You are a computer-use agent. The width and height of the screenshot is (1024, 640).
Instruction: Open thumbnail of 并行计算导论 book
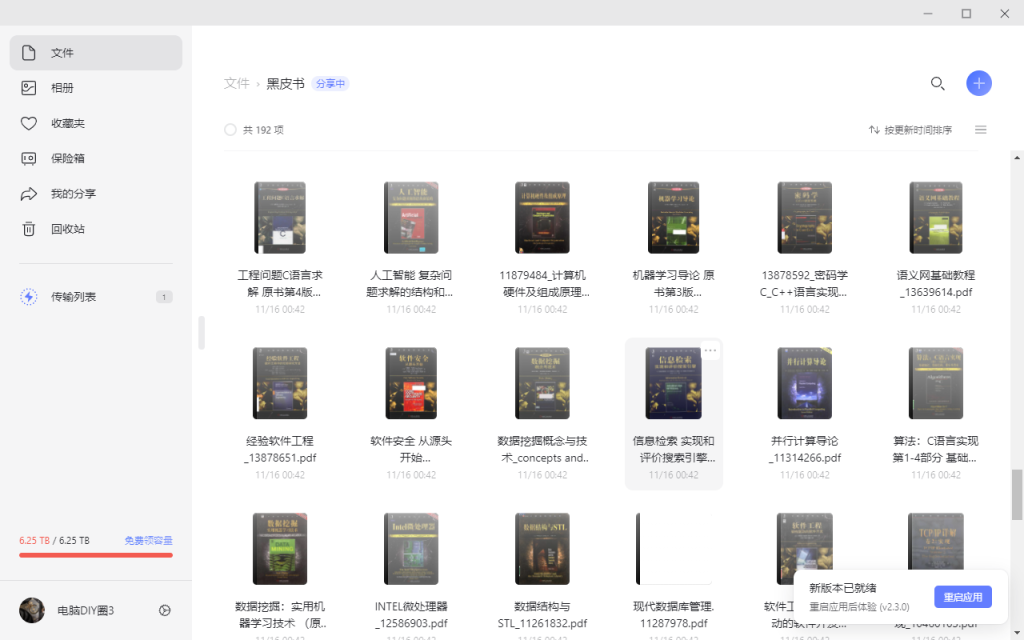[x=805, y=383]
